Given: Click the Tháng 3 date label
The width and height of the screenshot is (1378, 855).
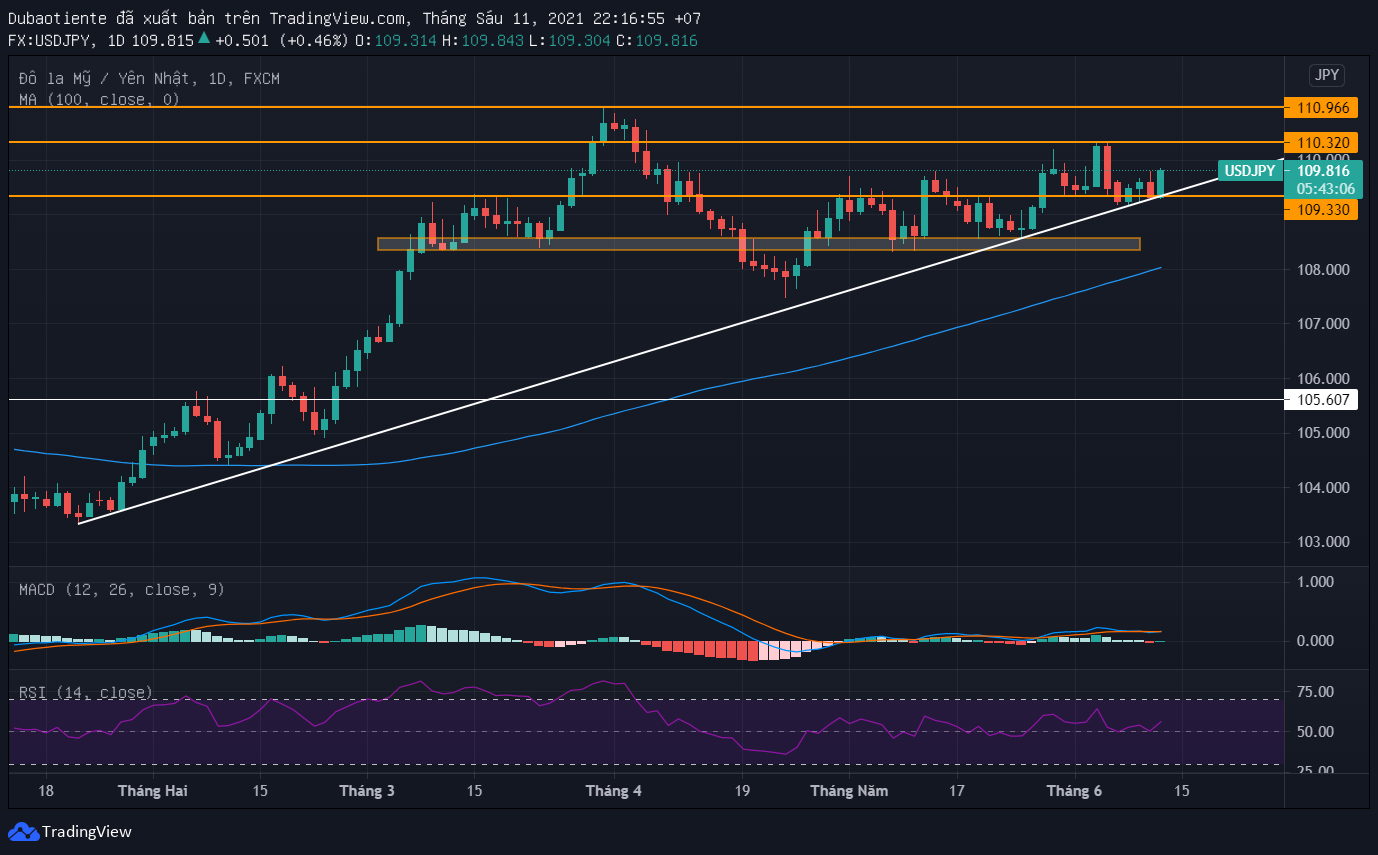Looking at the screenshot, I should [x=367, y=791].
